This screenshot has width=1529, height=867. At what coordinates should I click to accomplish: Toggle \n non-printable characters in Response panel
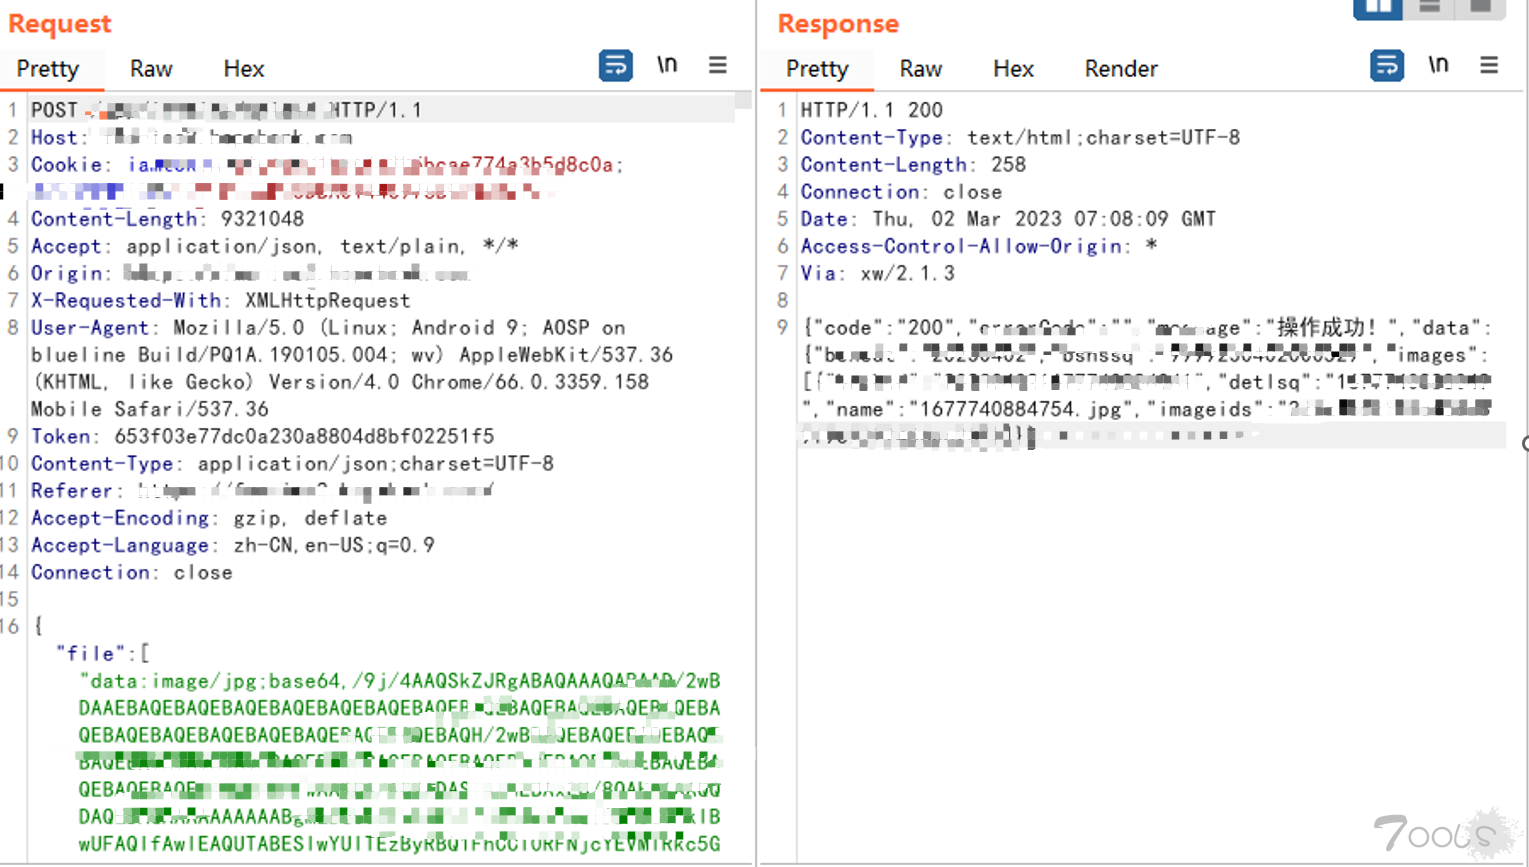point(1438,65)
